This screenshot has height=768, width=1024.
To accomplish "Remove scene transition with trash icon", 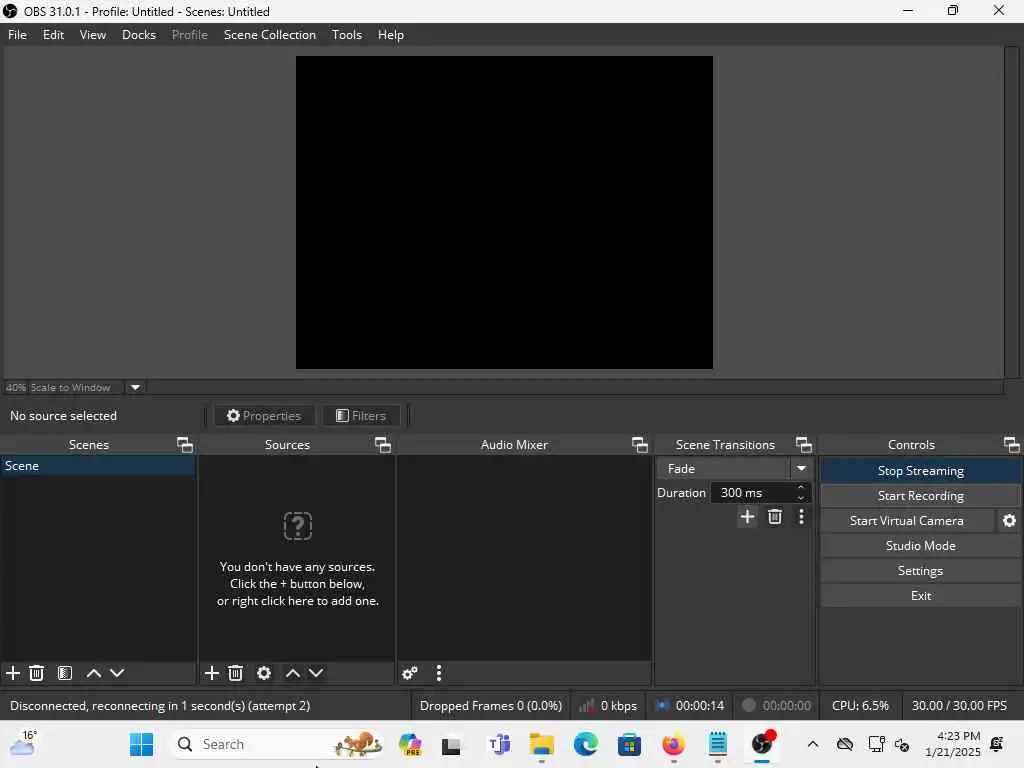I will 775,517.
